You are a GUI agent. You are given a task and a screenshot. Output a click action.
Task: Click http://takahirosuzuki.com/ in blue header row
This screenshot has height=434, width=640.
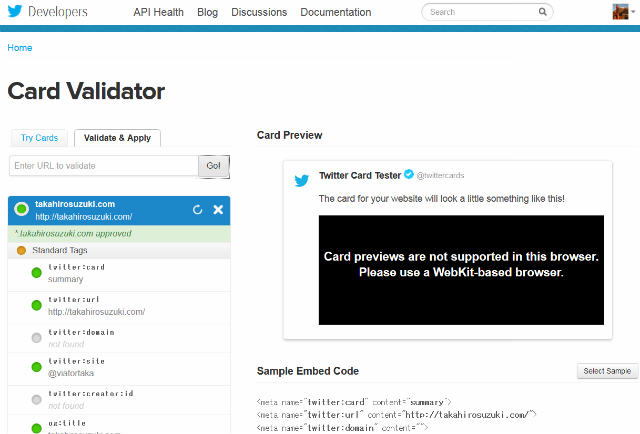coord(83,217)
